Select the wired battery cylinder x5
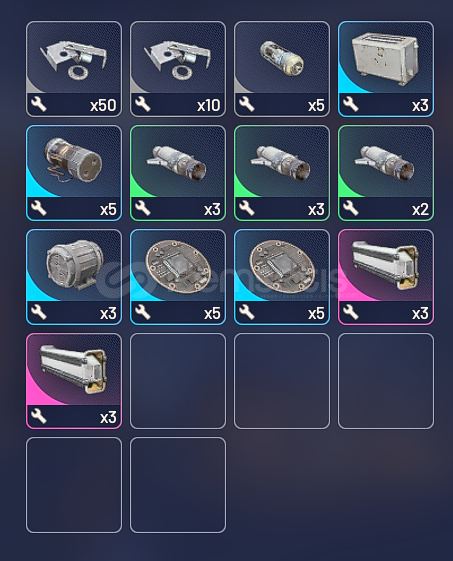The image size is (453, 561). point(74,173)
